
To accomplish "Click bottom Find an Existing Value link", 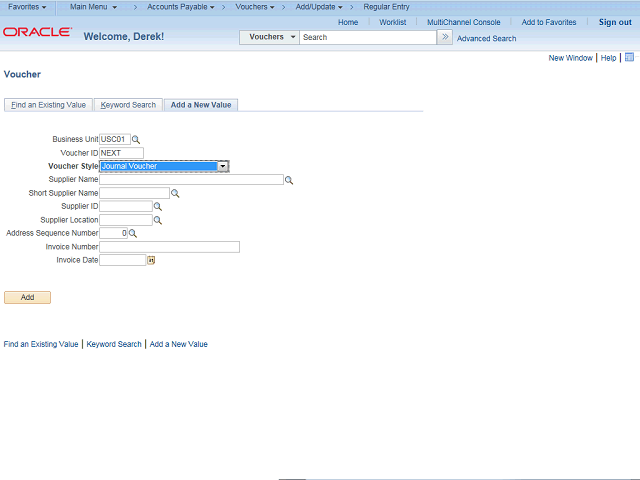I will click(x=41, y=344).
